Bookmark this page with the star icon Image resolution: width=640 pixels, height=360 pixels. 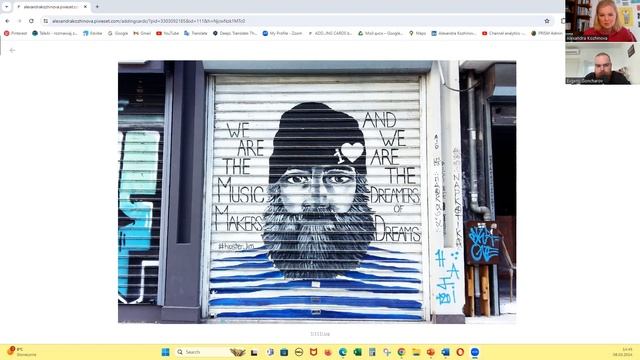pyautogui.click(x=547, y=21)
